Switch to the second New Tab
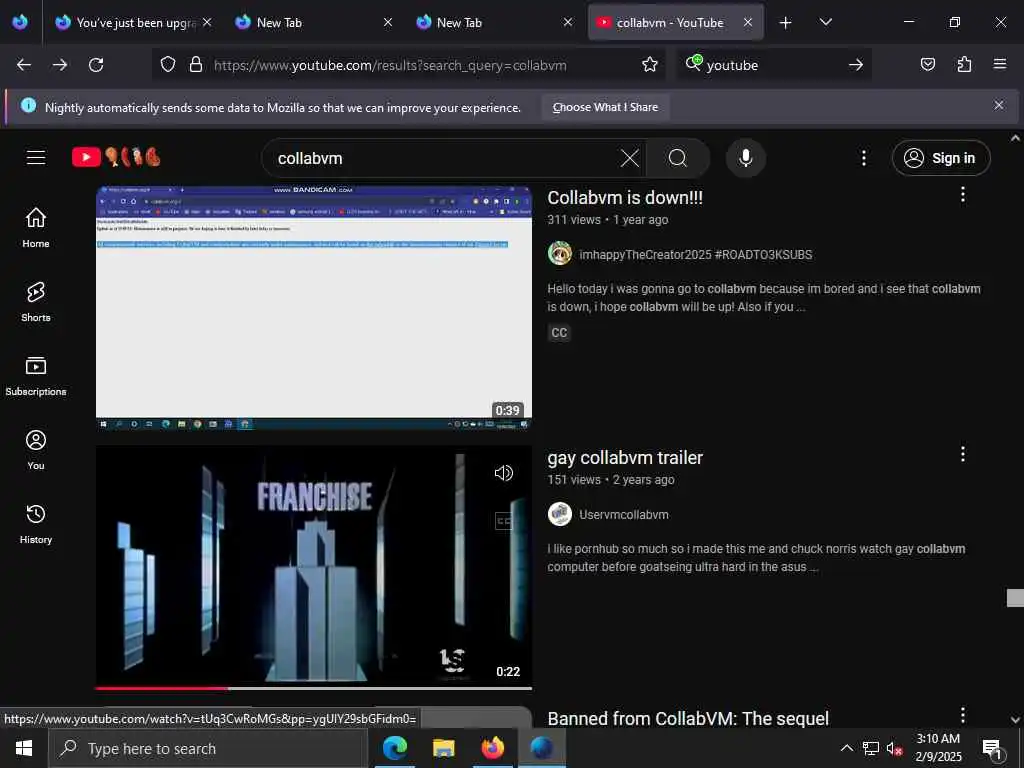 [x=494, y=22]
